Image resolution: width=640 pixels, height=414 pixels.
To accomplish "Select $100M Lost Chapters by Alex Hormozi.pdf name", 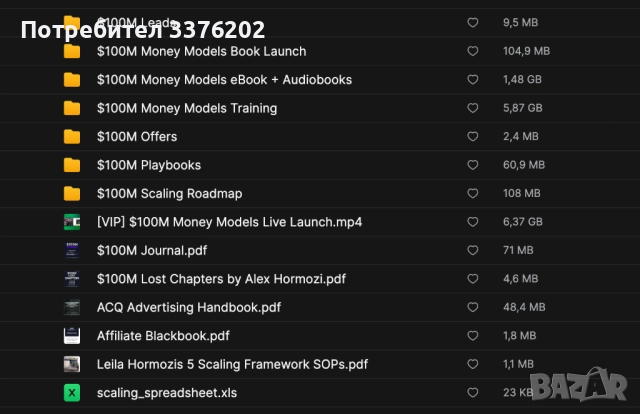I will click(x=221, y=279).
